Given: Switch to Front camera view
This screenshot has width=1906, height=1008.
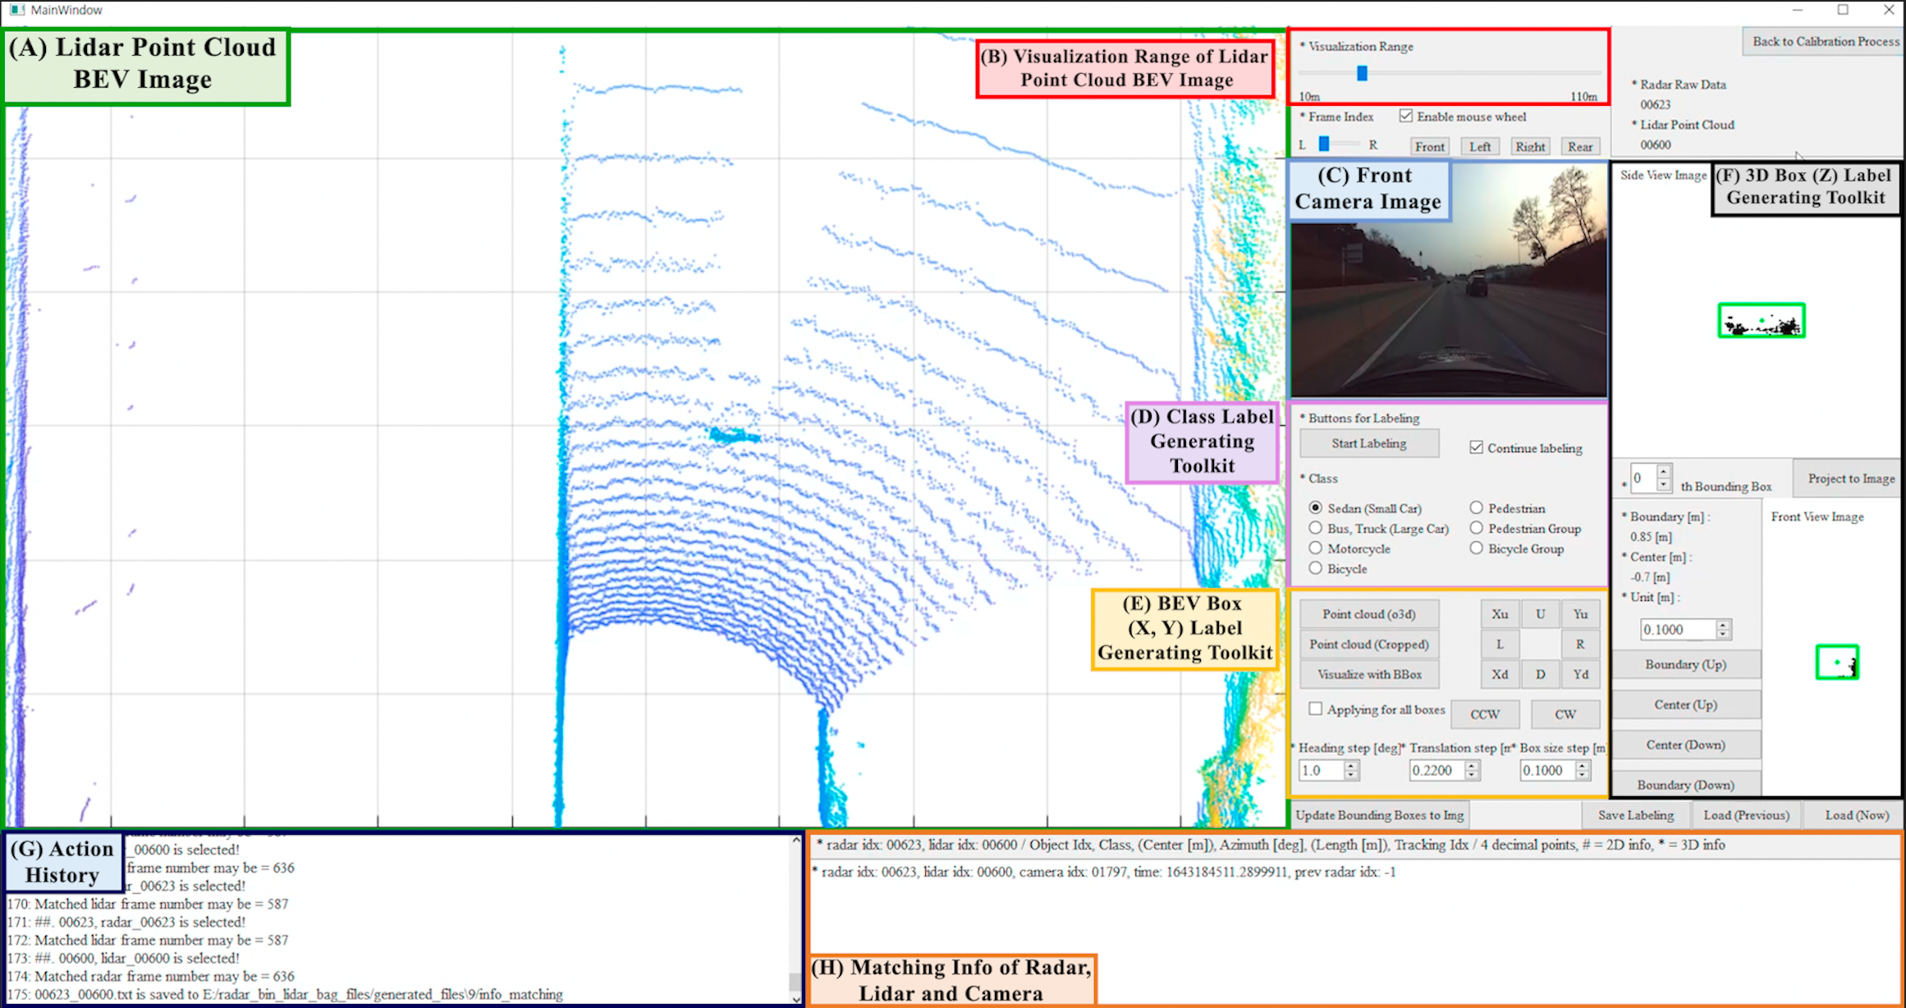Looking at the screenshot, I should (x=1429, y=146).
